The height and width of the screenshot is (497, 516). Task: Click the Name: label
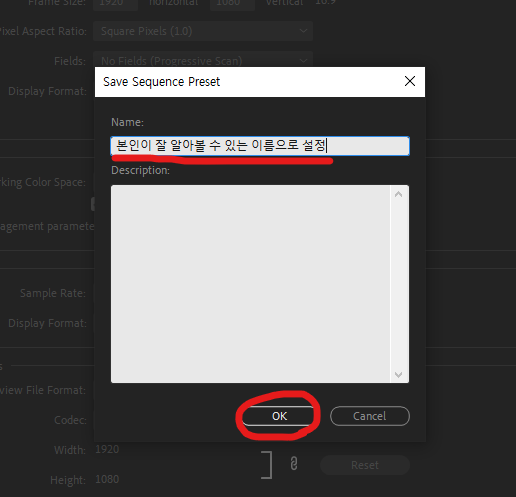[x=127, y=122]
